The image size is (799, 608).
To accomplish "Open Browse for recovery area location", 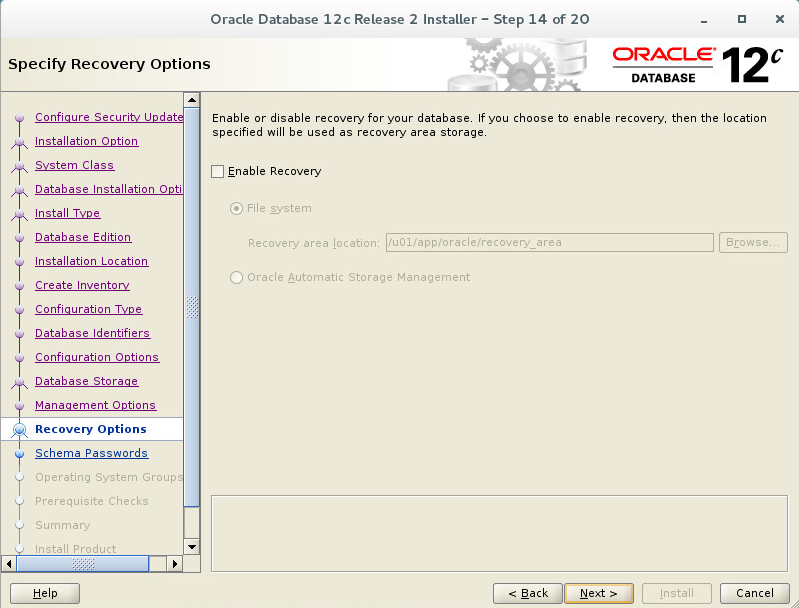I will pyautogui.click(x=753, y=243).
